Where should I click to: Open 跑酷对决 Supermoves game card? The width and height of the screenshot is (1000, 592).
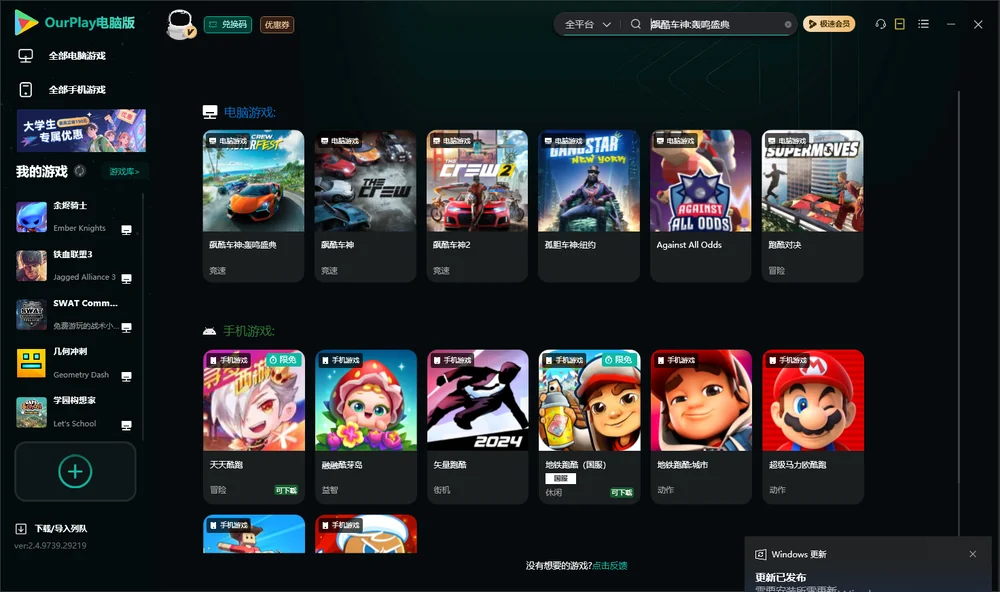(x=812, y=206)
